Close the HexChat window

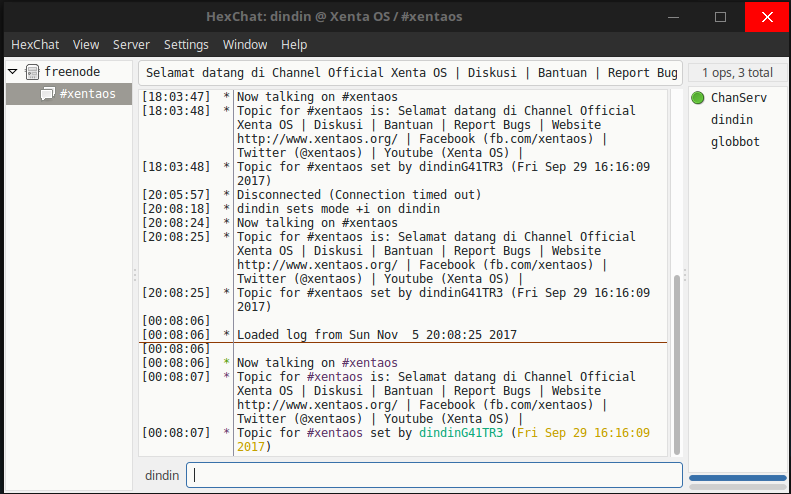pyautogui.click(x=767, y=17)
